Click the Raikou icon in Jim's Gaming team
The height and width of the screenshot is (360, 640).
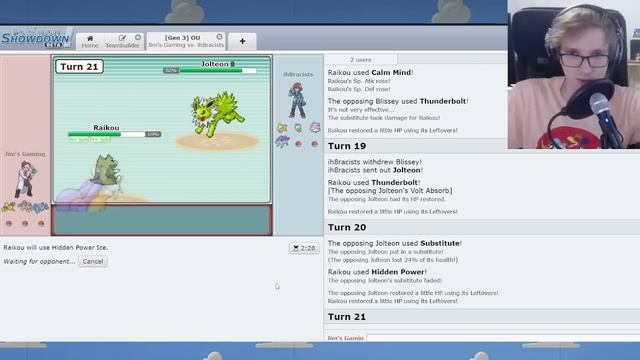9,207
